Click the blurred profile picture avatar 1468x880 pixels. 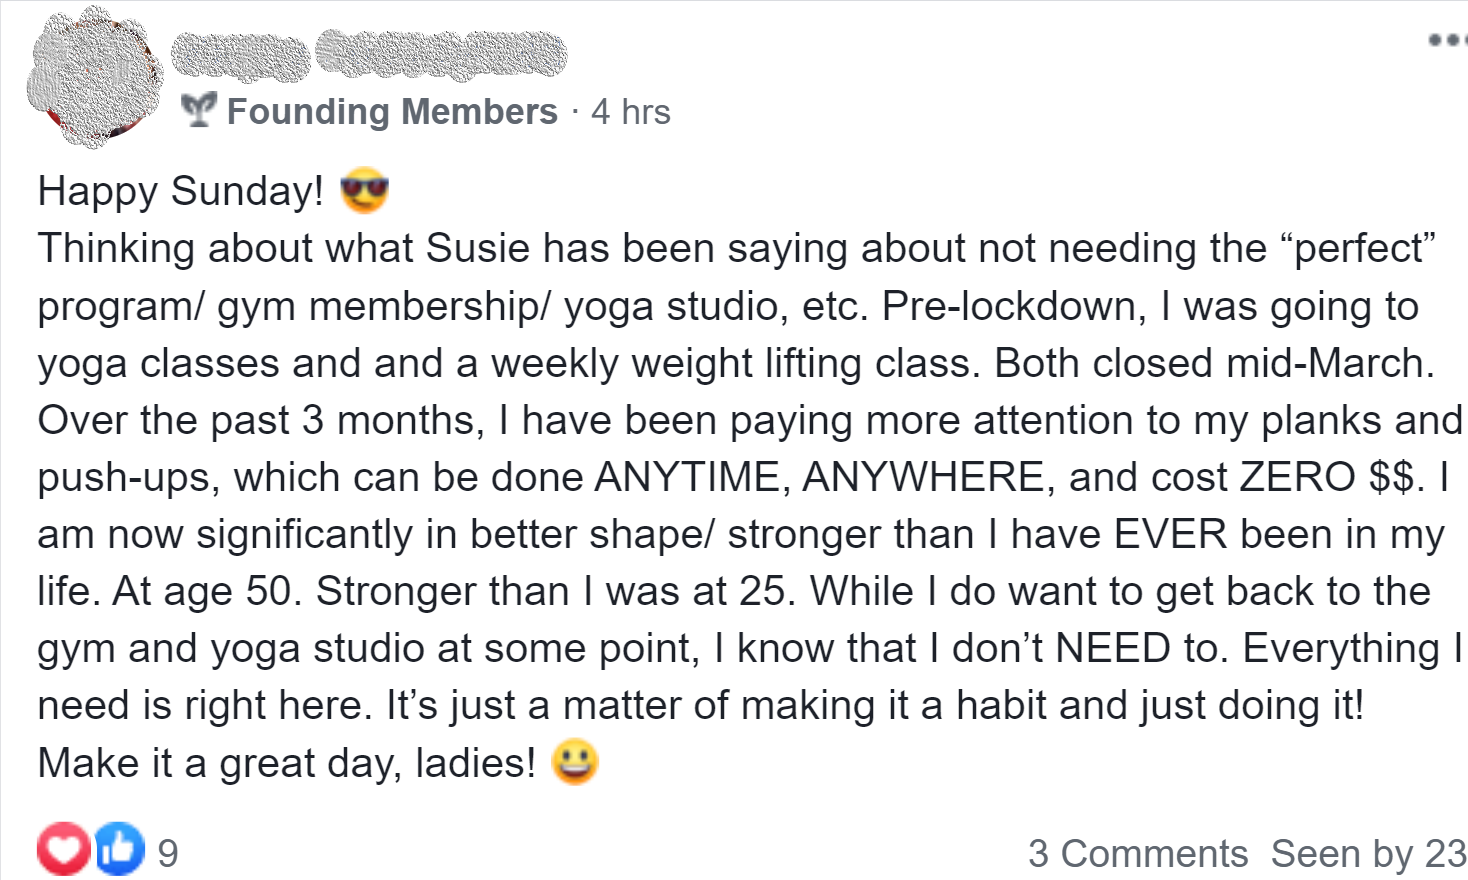coord(96,77)
